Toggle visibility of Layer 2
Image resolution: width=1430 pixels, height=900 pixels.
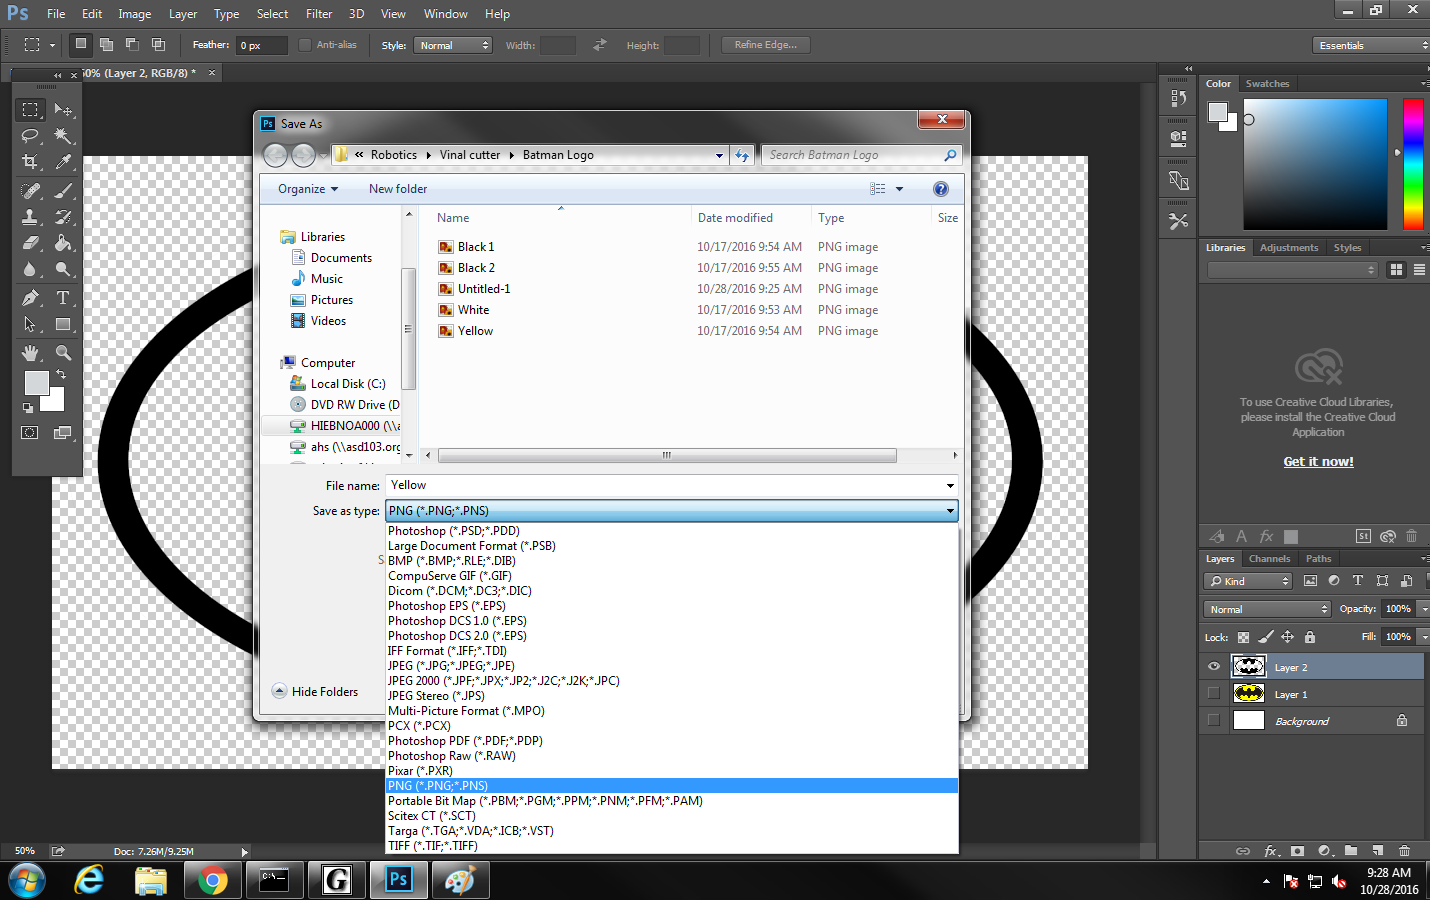pyautogui.click(x=1214, y=667)
